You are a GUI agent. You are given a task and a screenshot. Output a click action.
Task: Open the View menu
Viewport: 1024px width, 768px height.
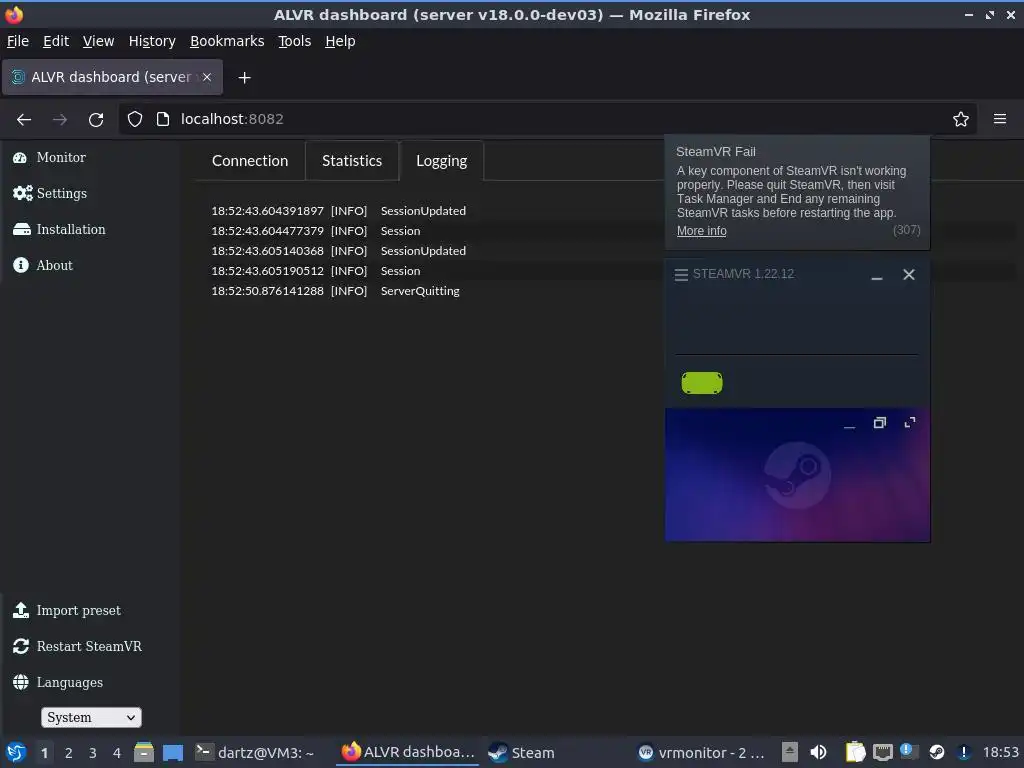[x=98, y=41]
